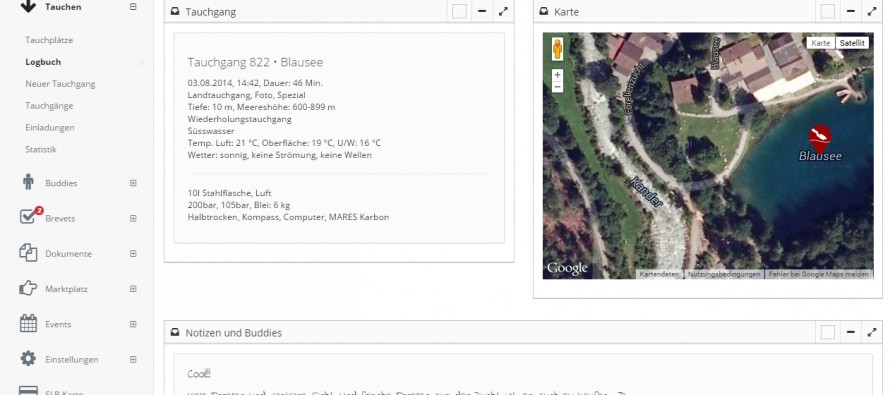
Task: Open the Statistik link
Action: coord(41,149)
